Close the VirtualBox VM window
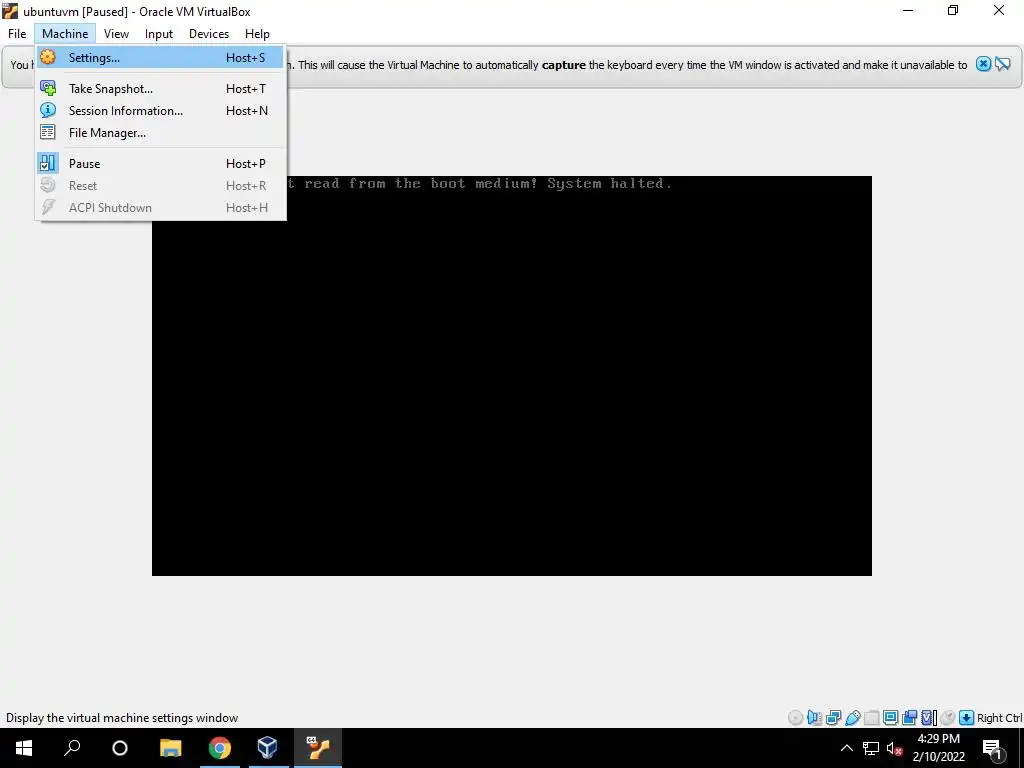 point(999,11)
